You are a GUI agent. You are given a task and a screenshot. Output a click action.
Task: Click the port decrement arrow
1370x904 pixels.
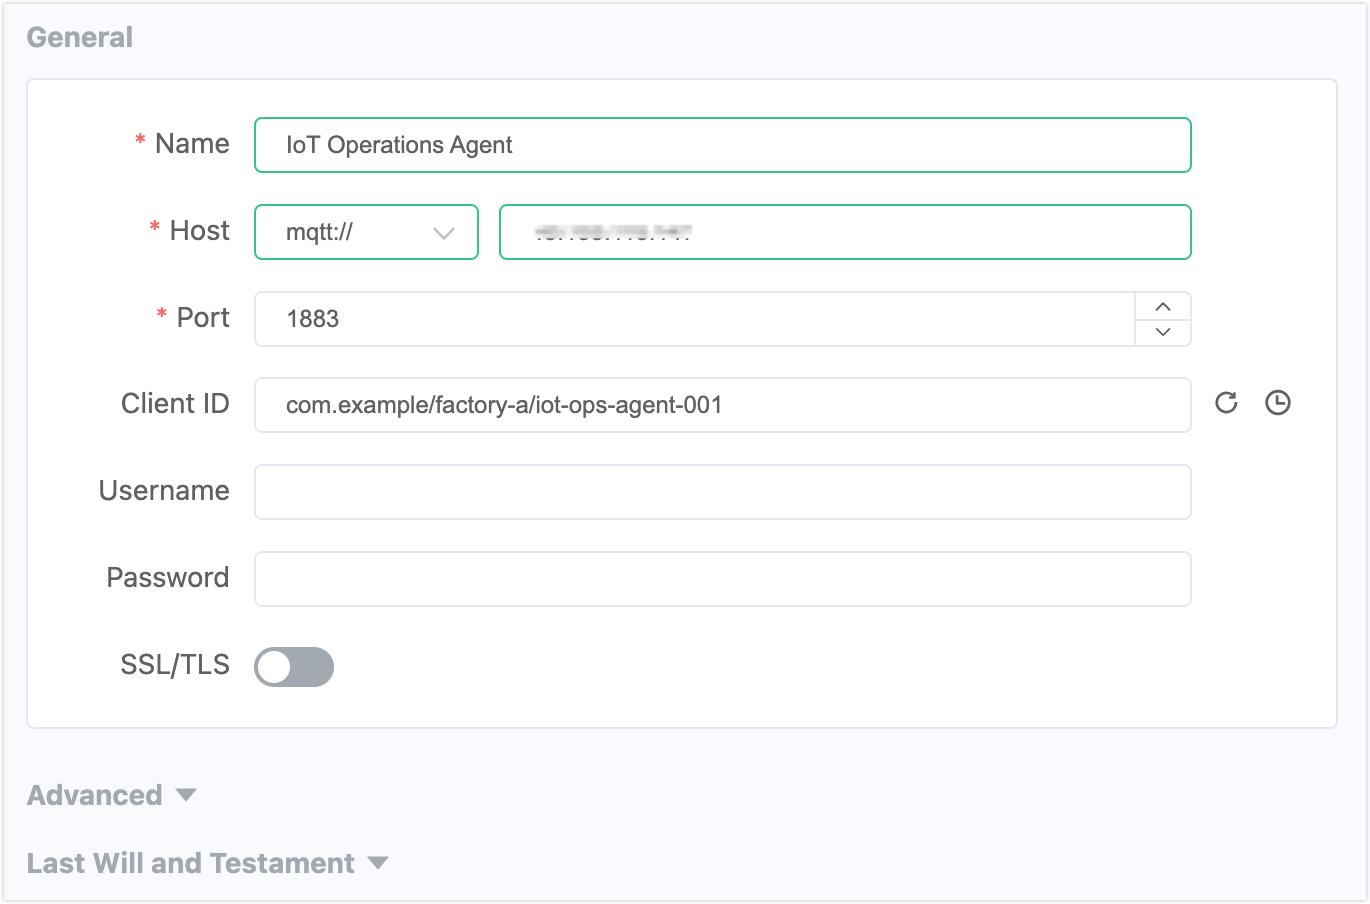point(1162,331)
